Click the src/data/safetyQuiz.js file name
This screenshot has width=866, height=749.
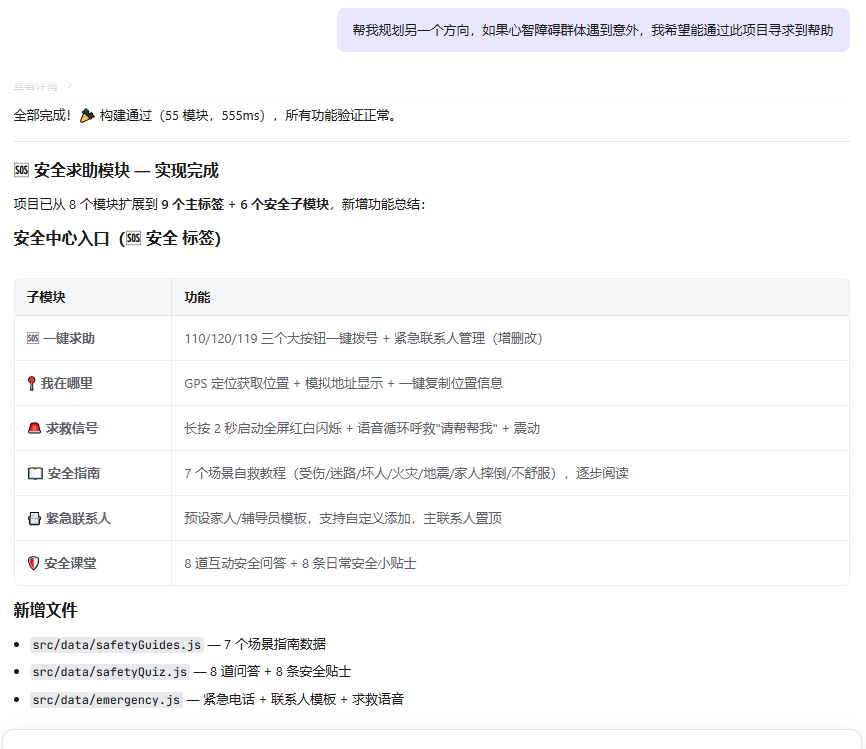click(109, 672)
